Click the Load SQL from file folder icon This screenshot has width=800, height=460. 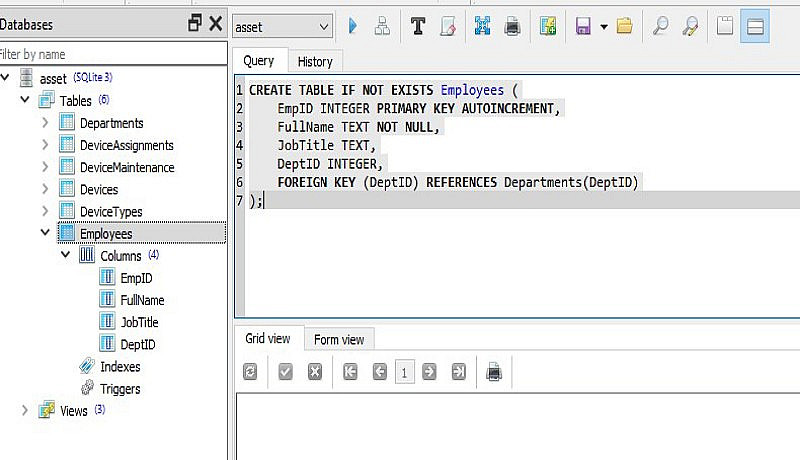click(624, 25)
